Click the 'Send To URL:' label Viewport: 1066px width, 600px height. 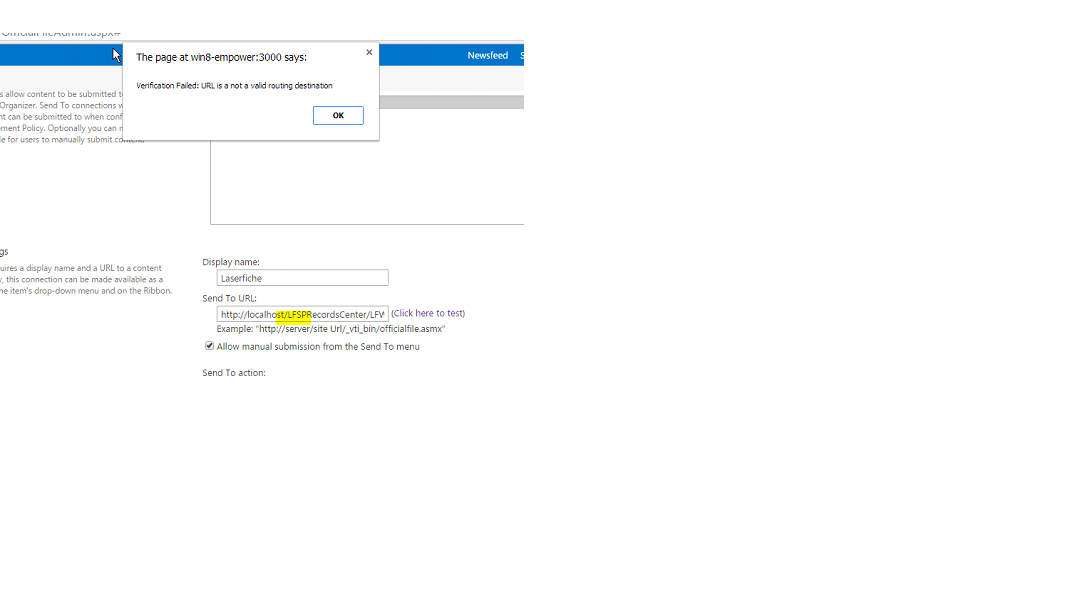pos(229,298)
